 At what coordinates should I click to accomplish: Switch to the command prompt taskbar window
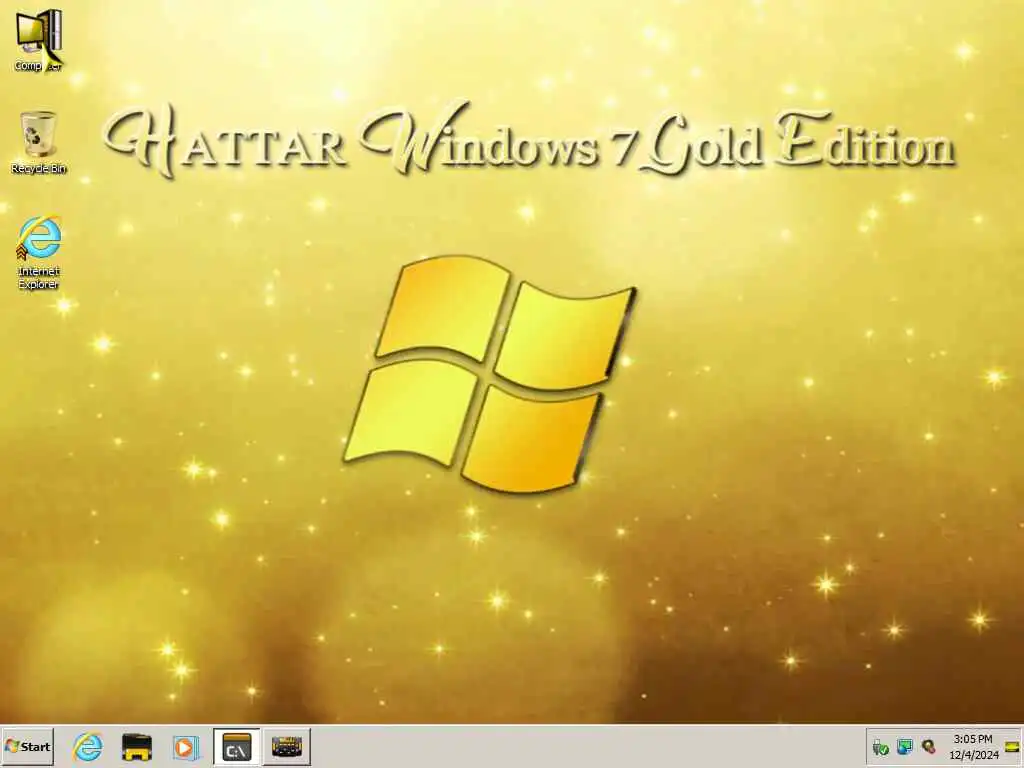tap(236, 746)
